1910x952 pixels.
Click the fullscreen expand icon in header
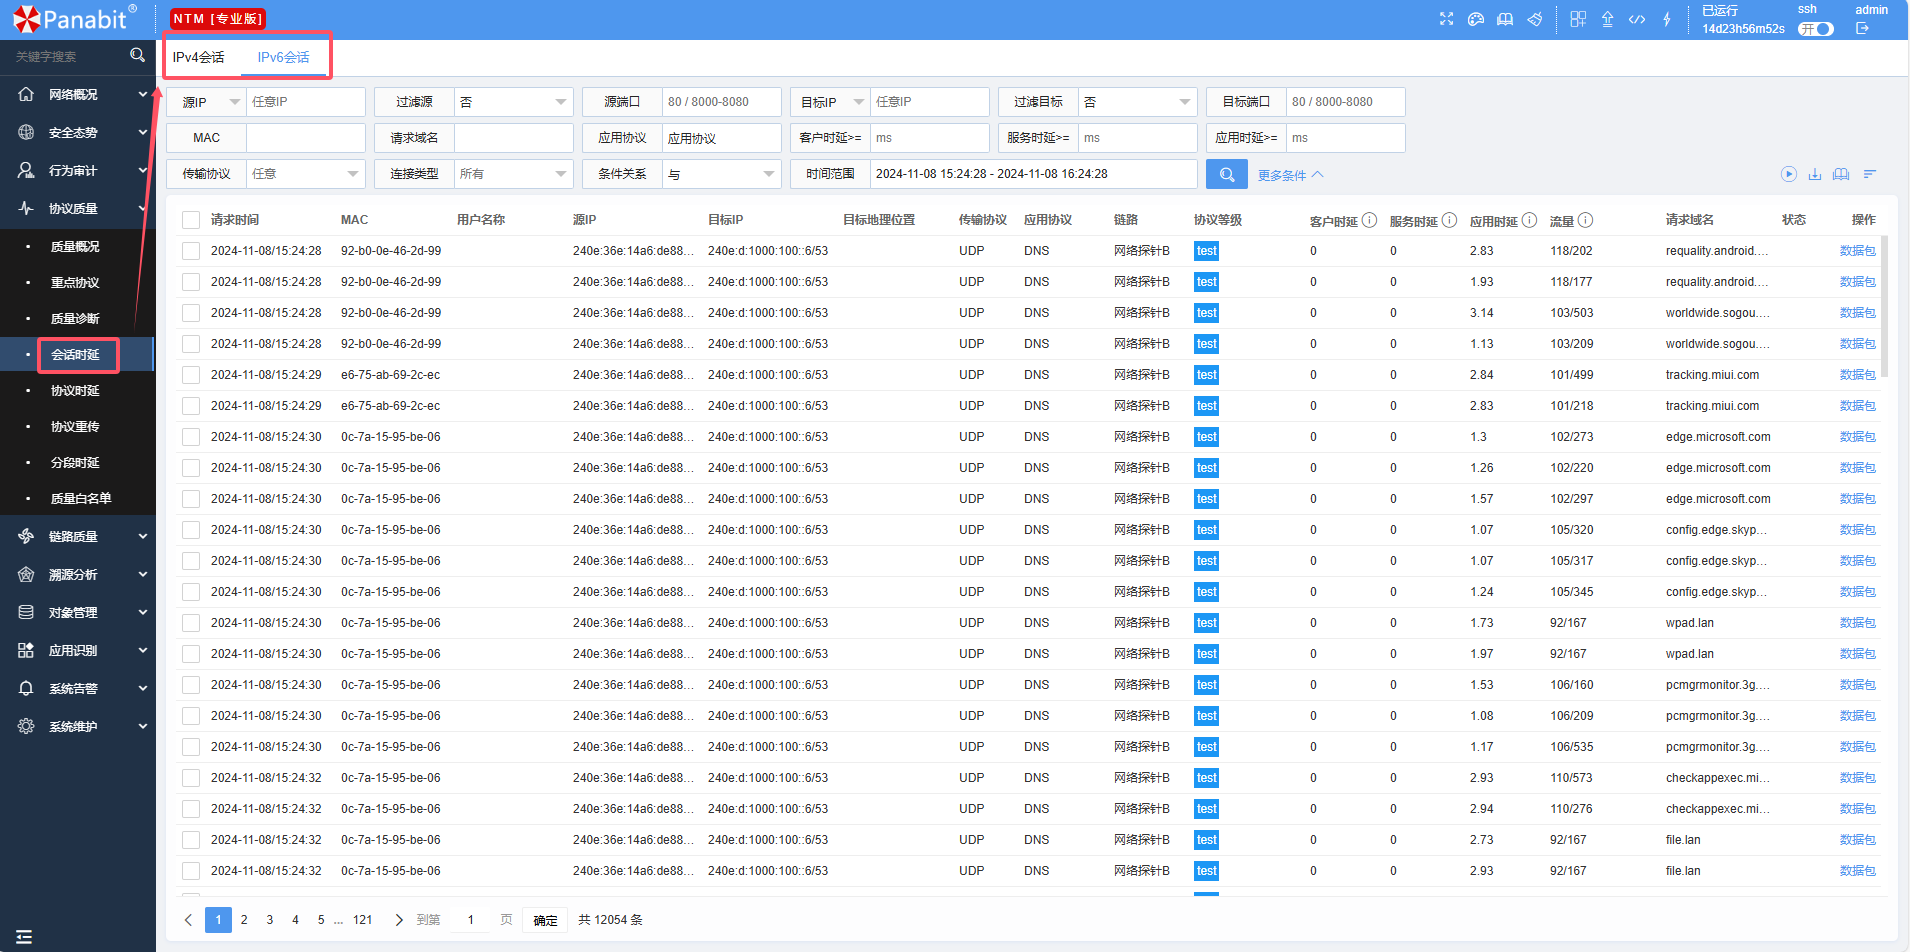point(1446,19)
